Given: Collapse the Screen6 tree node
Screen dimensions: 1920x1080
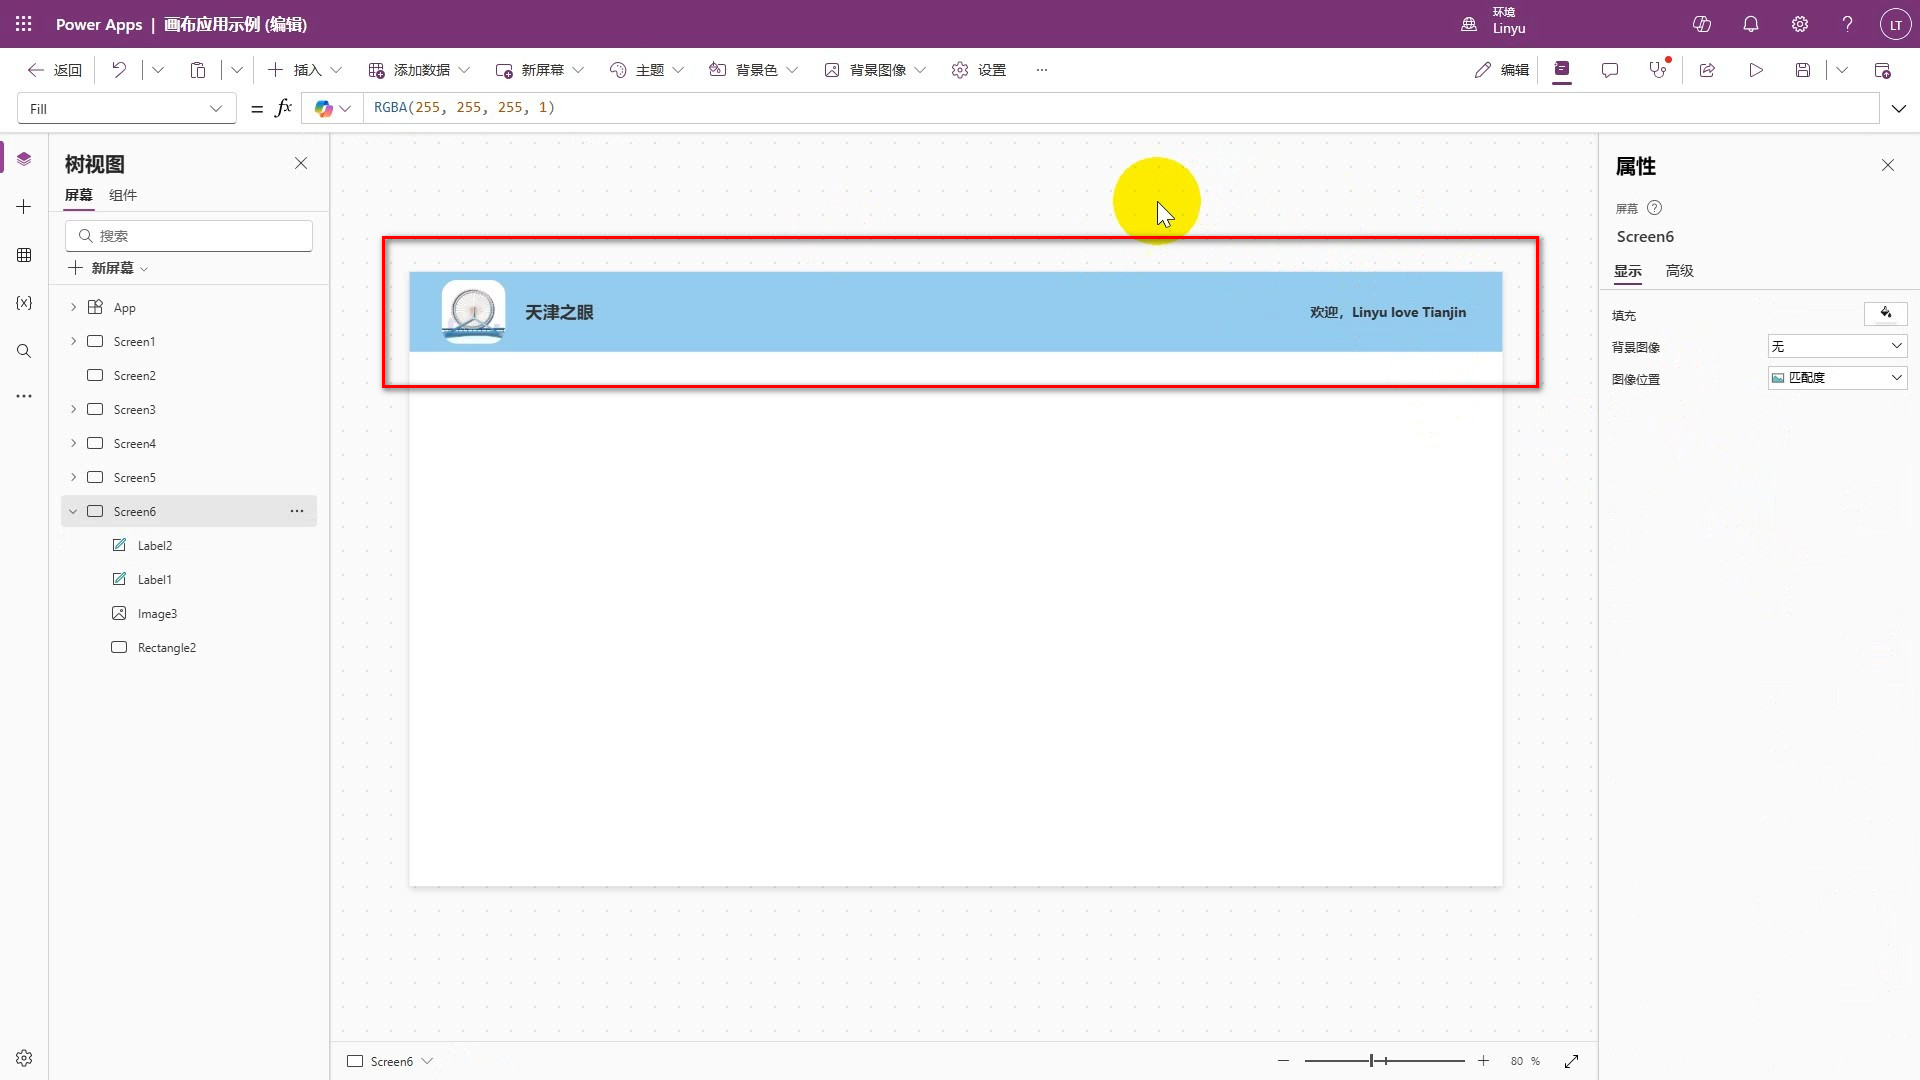Looking at the screenshot, I should (73, 512).
